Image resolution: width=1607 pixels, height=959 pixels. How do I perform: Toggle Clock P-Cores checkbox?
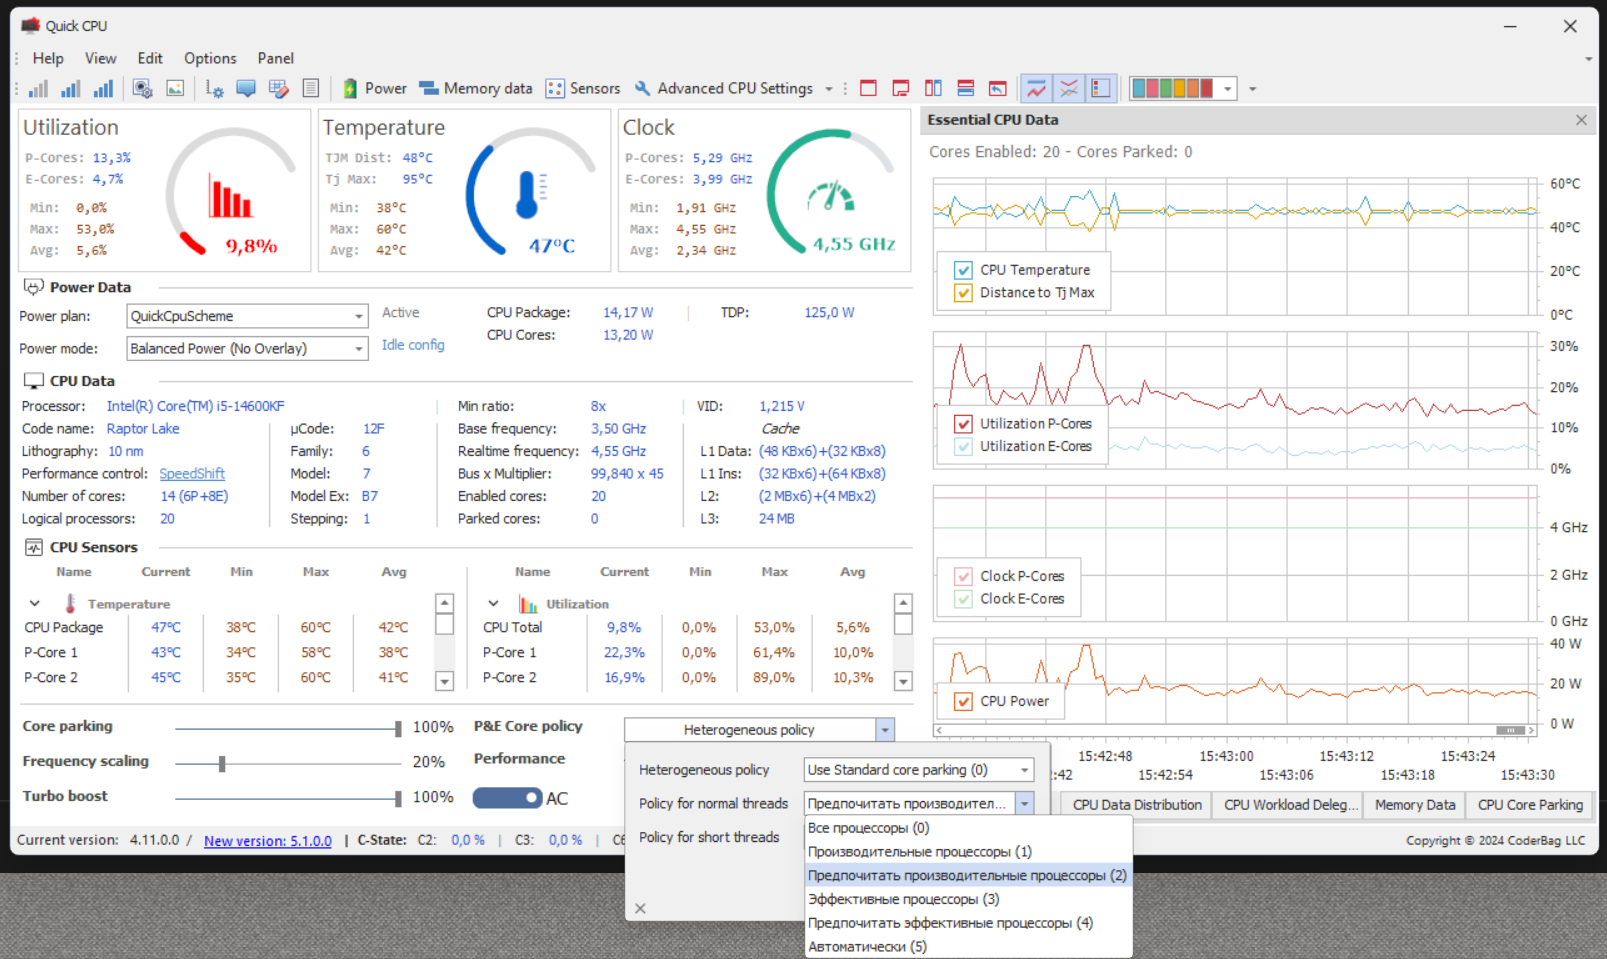(964, 576)
